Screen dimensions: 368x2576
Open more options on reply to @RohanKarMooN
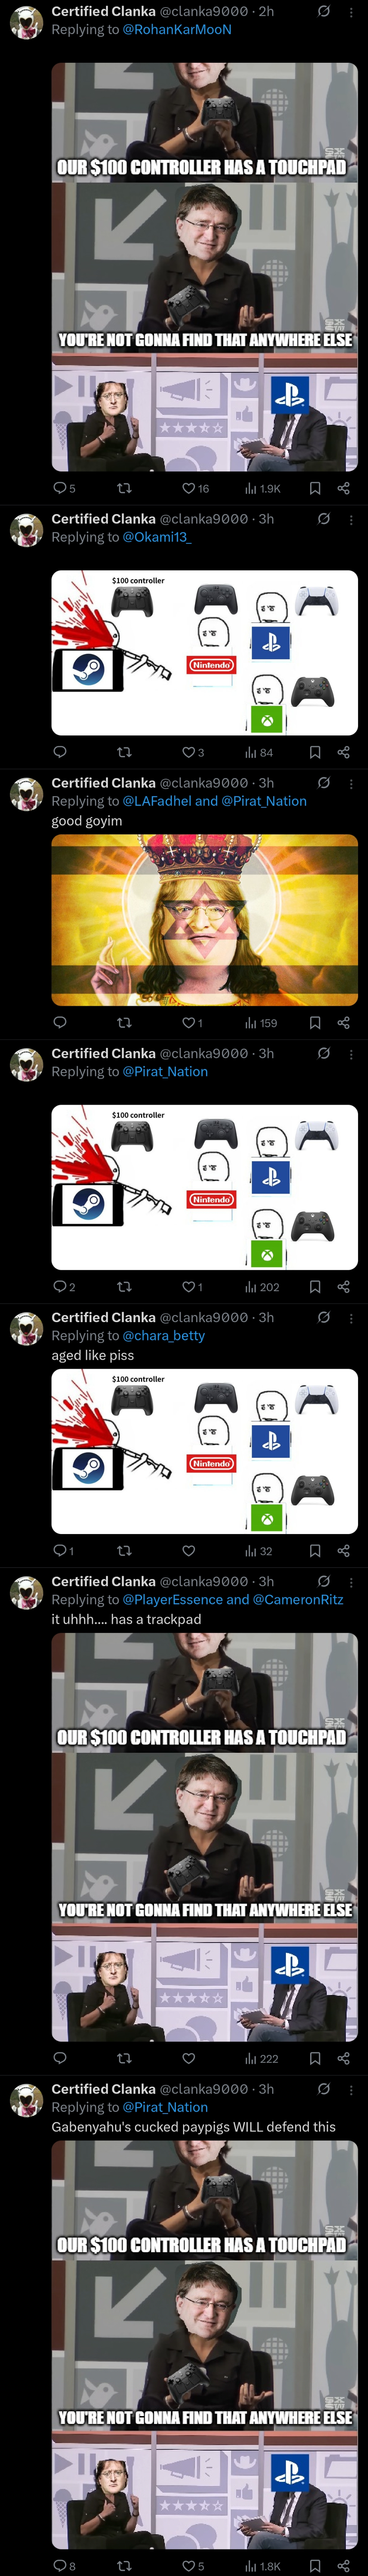point(350,12)
